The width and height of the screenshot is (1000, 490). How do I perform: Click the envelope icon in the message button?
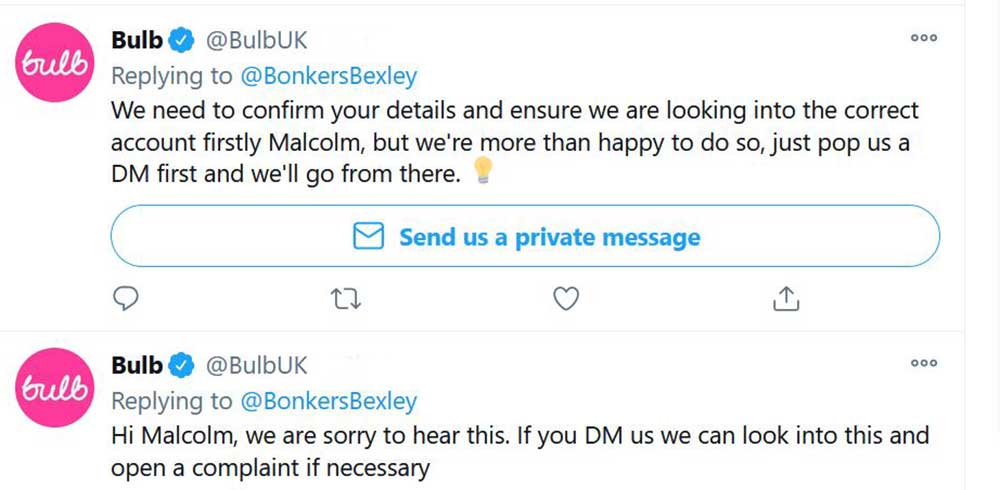click(x=369, y=237)
